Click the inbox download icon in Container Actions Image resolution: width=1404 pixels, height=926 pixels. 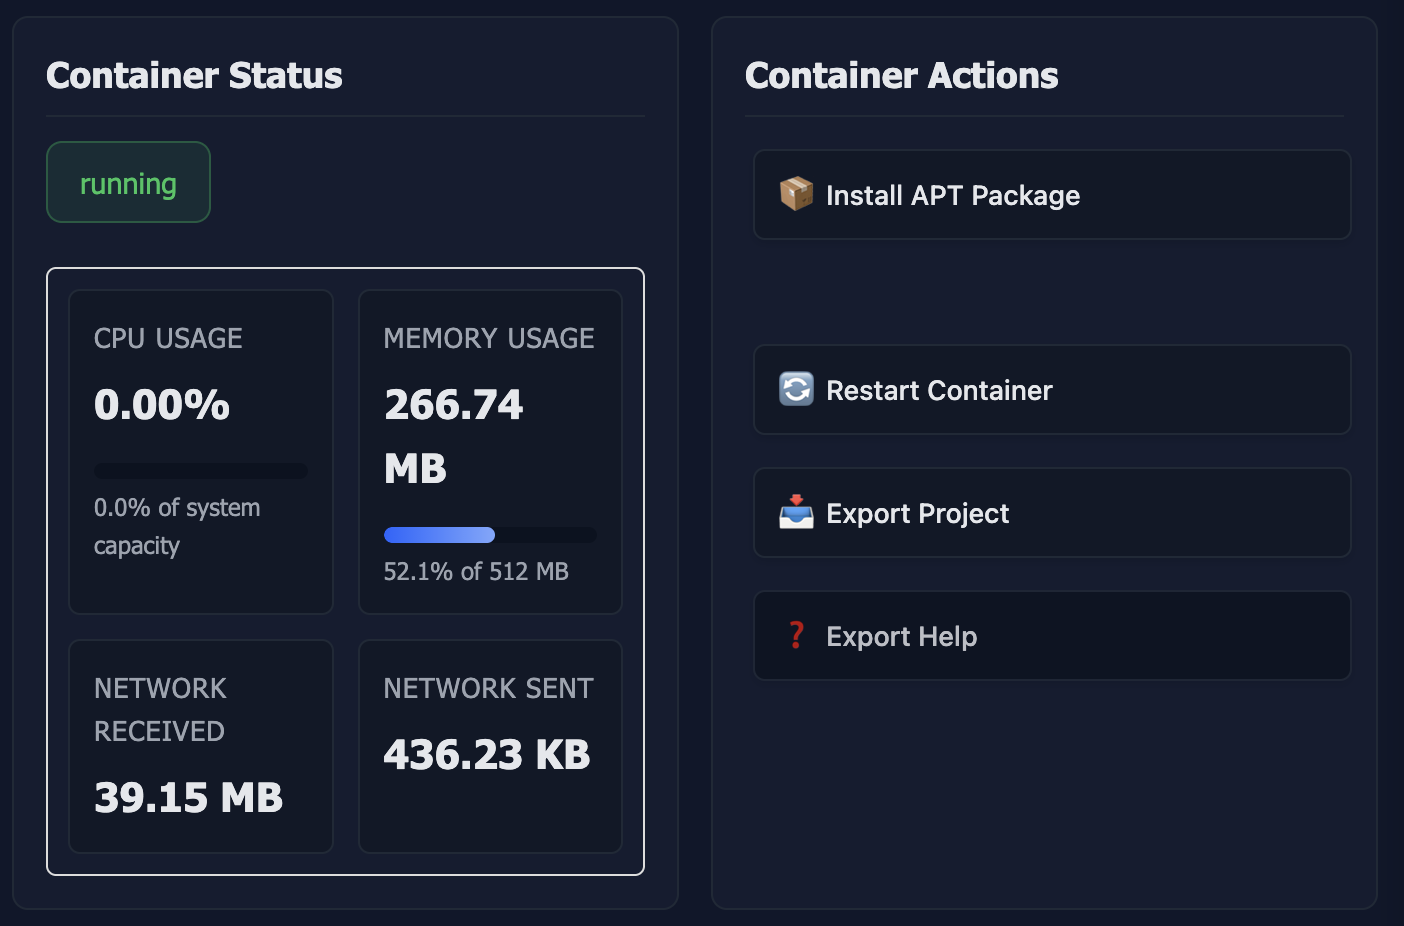tap(795, 512)
